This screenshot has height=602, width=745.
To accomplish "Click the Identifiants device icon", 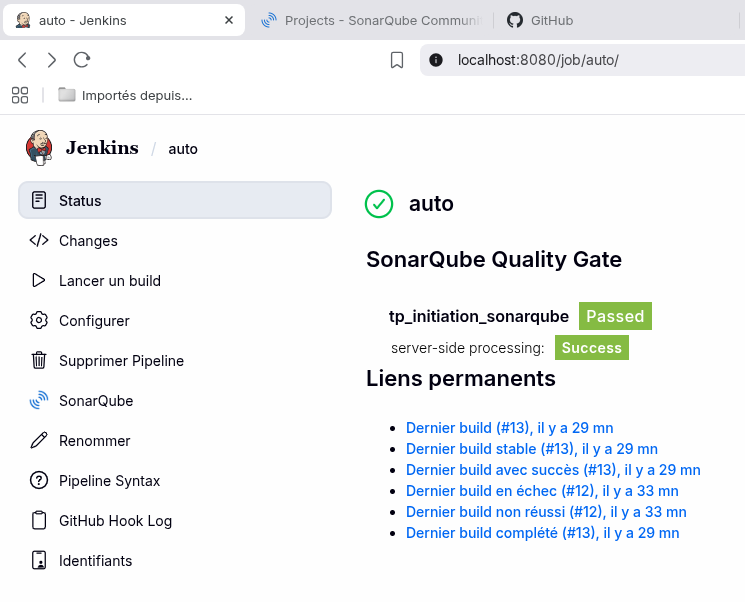I will point(39,560).
